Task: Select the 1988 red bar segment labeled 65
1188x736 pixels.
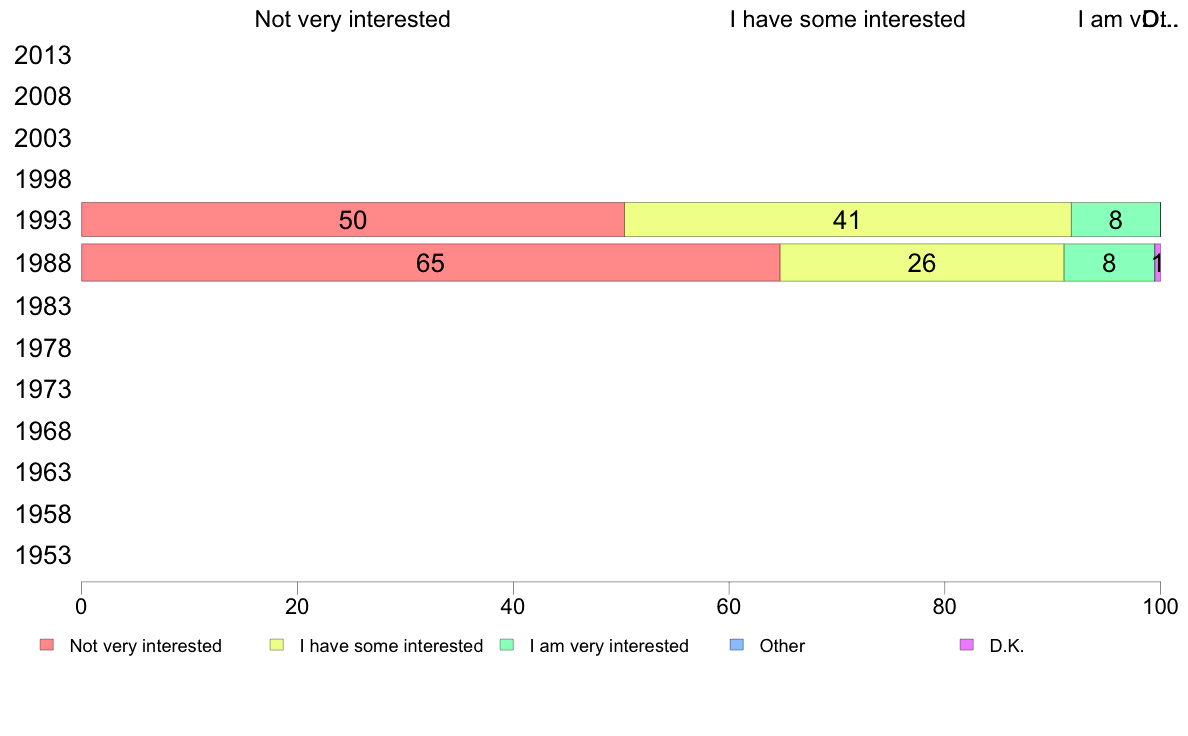Action: pyautogui.click(x=430, y=262)
